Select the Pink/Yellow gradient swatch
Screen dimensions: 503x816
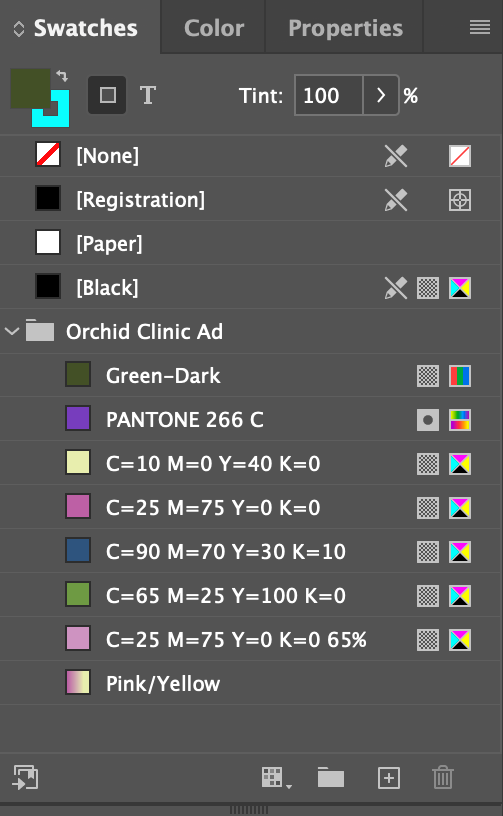coord(251,683)
